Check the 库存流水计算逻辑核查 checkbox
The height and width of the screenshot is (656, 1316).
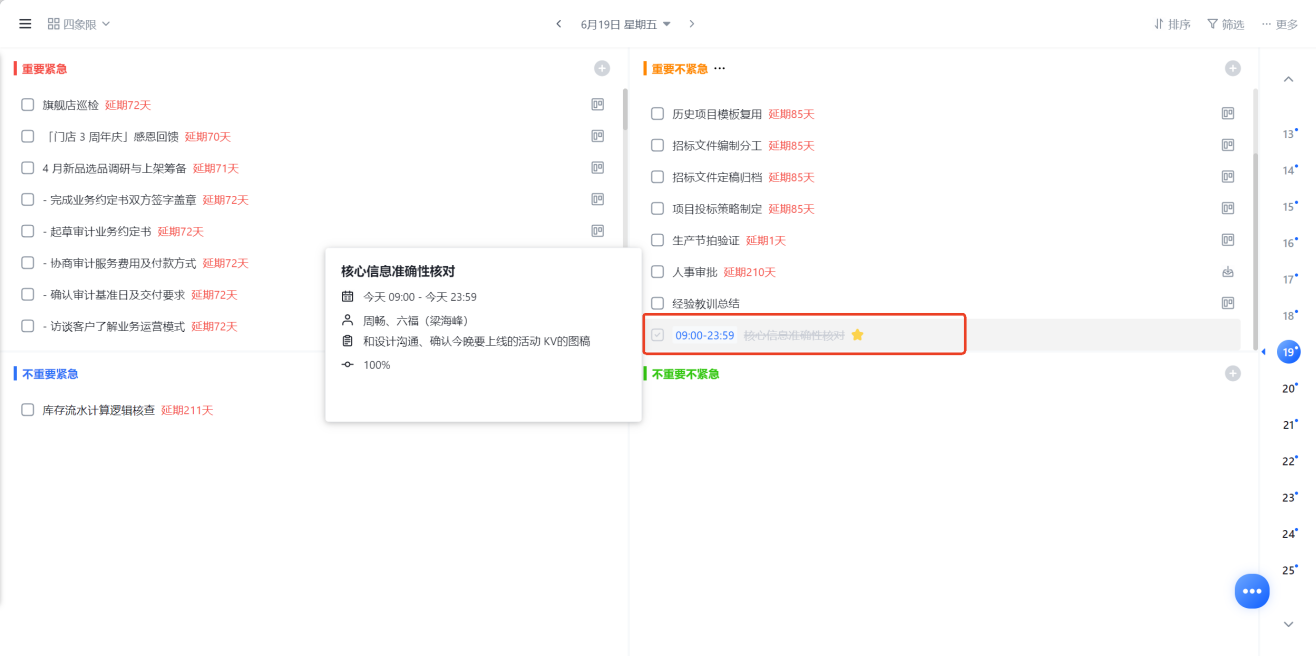(28, 410)
